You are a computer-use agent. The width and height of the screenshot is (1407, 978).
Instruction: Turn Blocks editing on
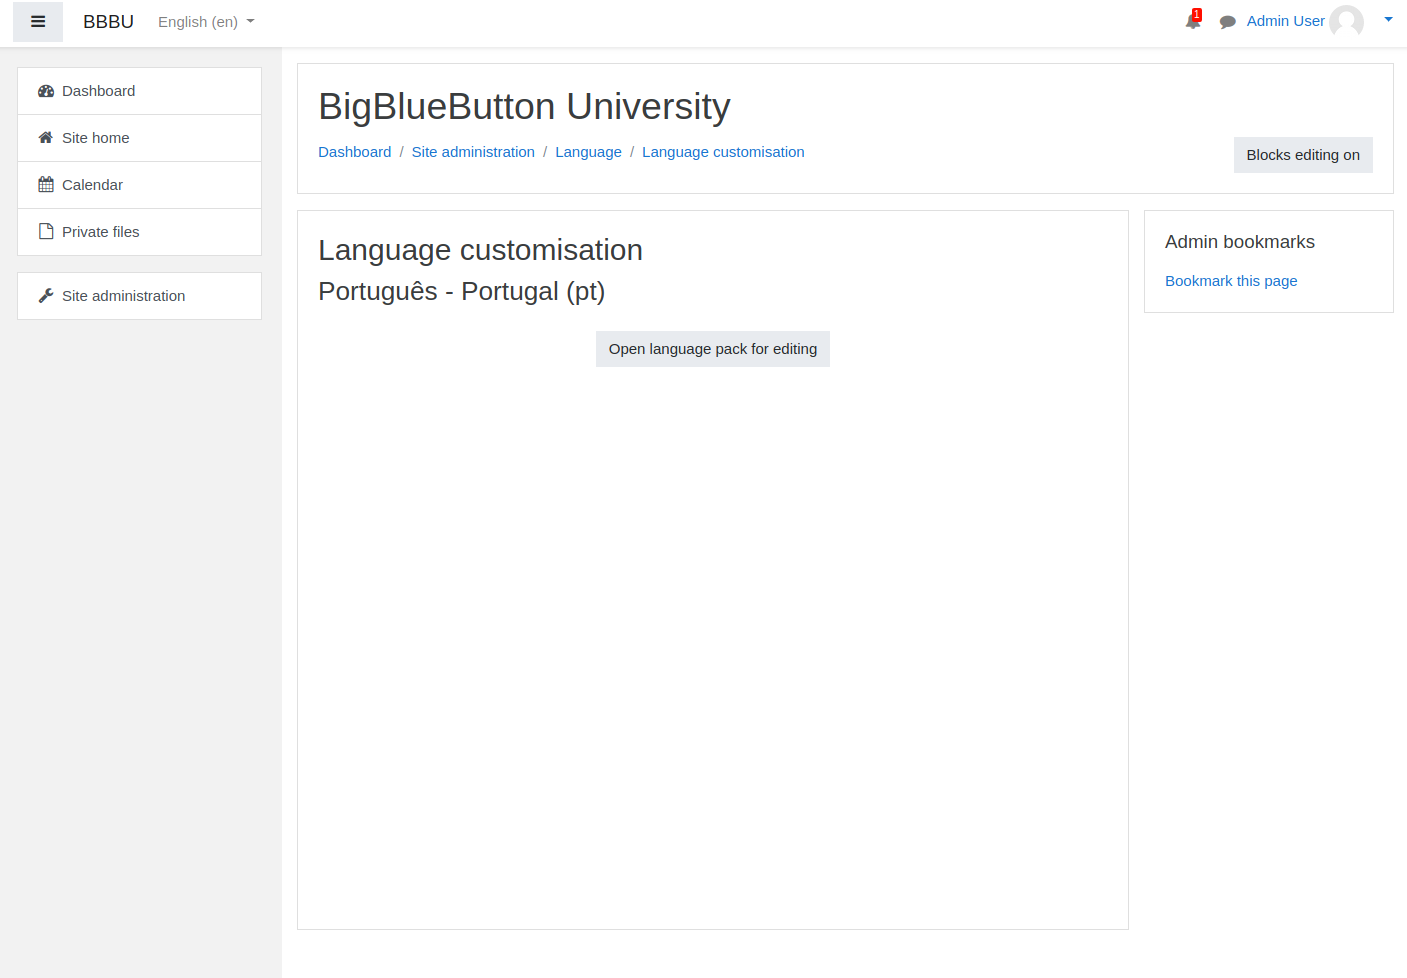pyautogui.click(x=1303, y=155)
